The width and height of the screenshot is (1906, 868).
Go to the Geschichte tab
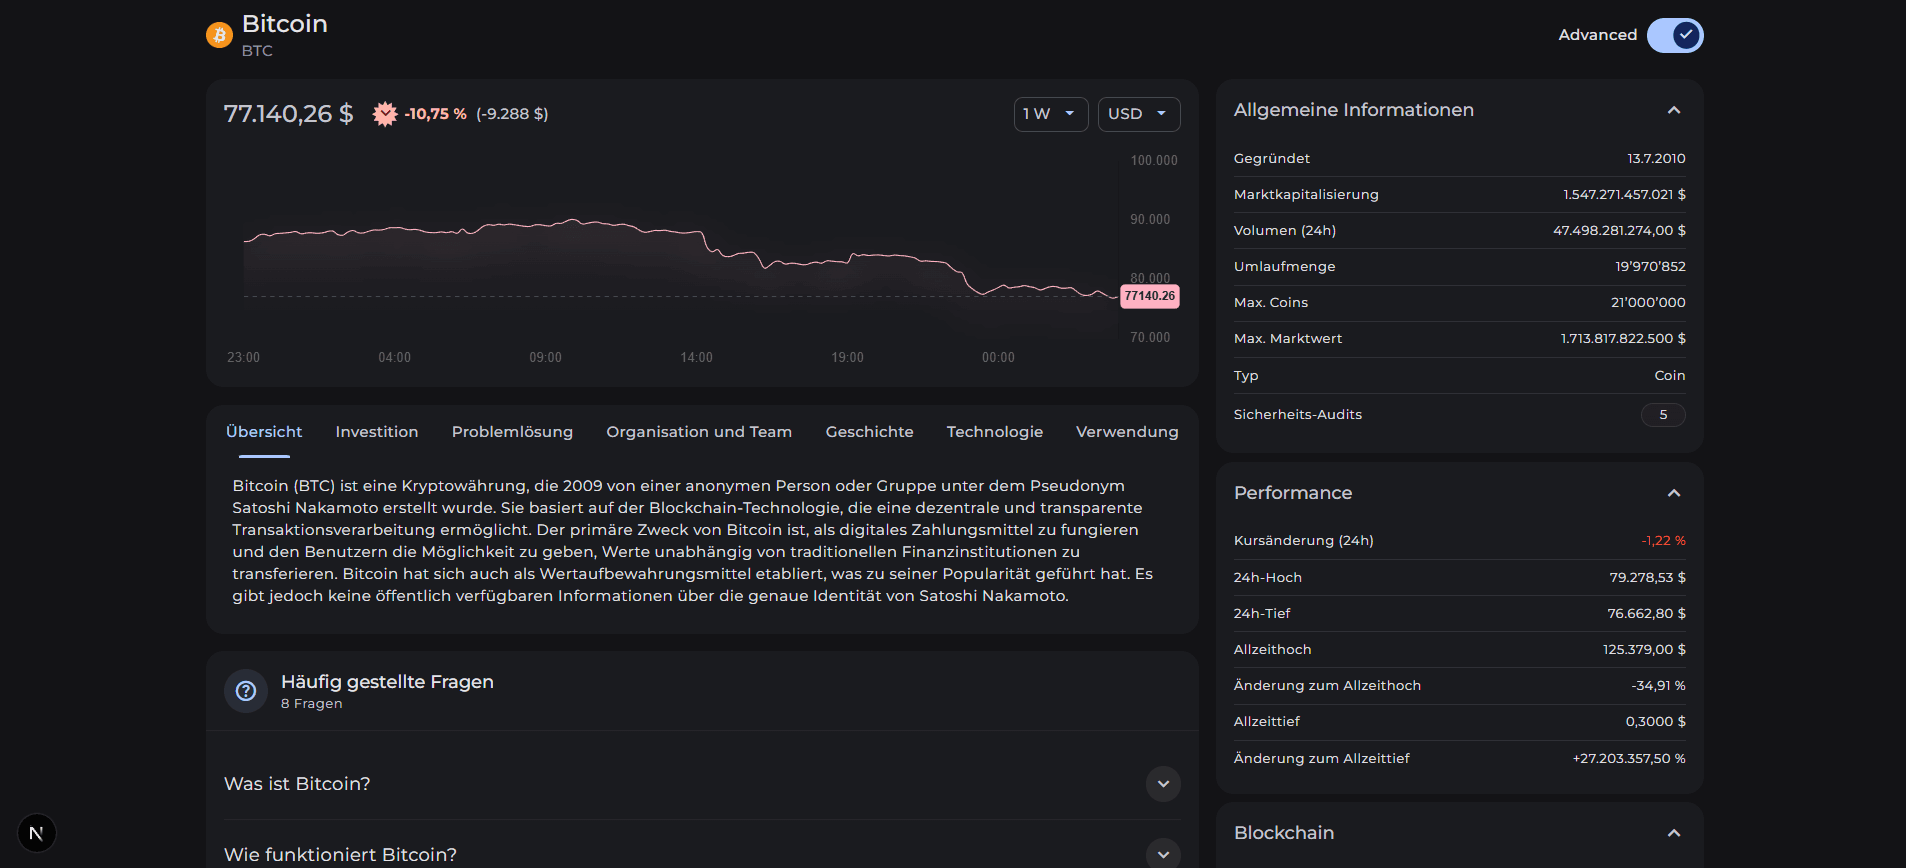click(869, 432)
